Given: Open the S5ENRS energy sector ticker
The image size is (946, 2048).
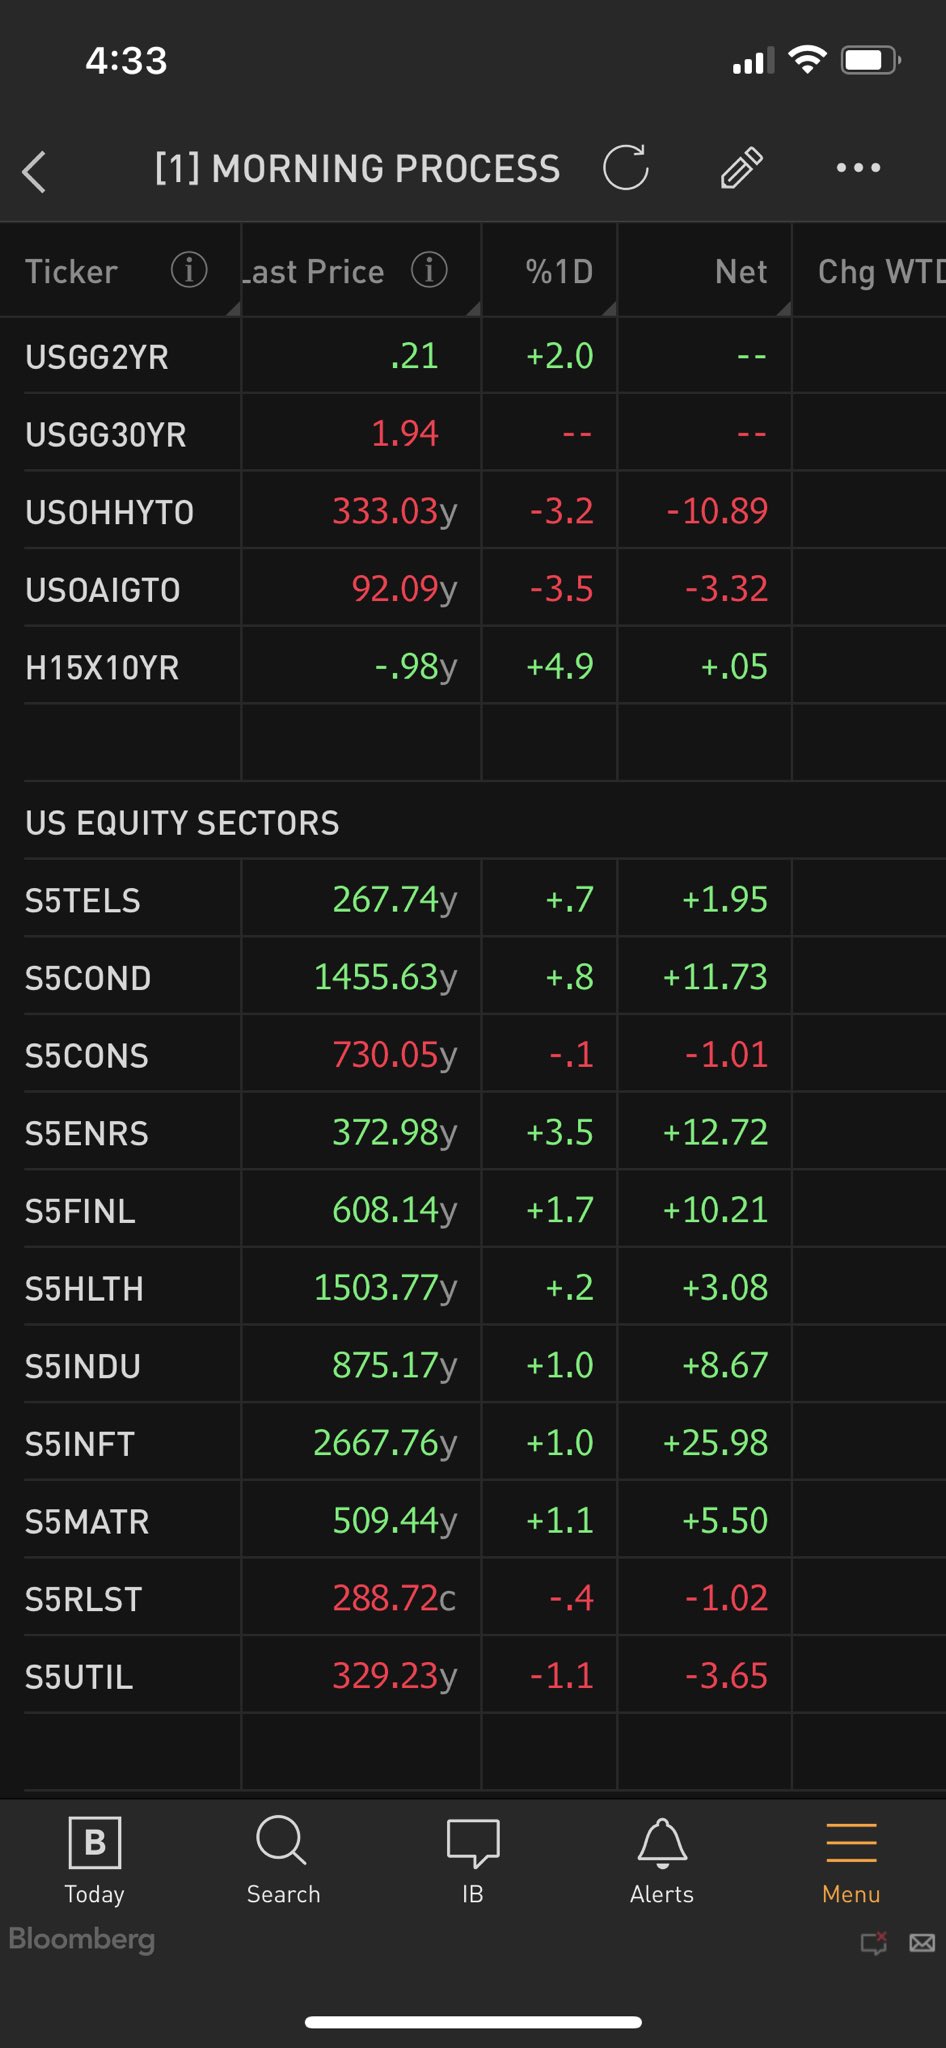Looking at the screenshot, I should coord(87,1134).
